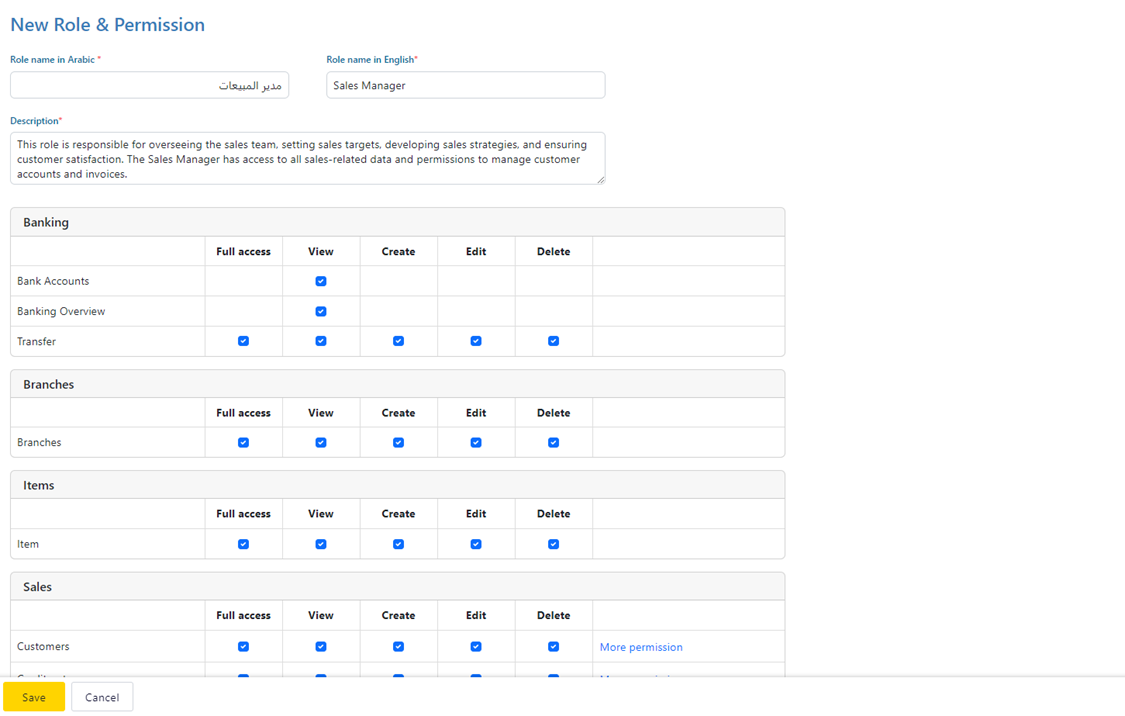Uncheck View permission for Banking Overview

pos(321,311)
